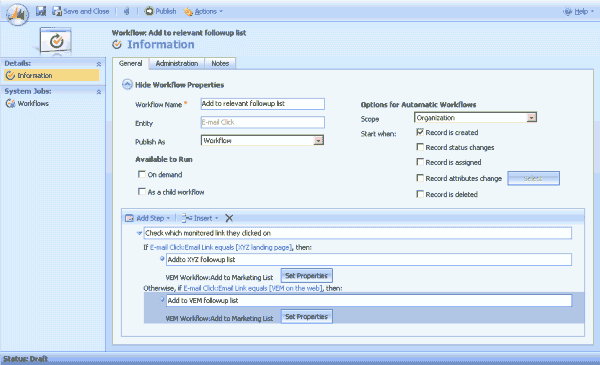Click the Information heading icon

click(x=117, y=45)
